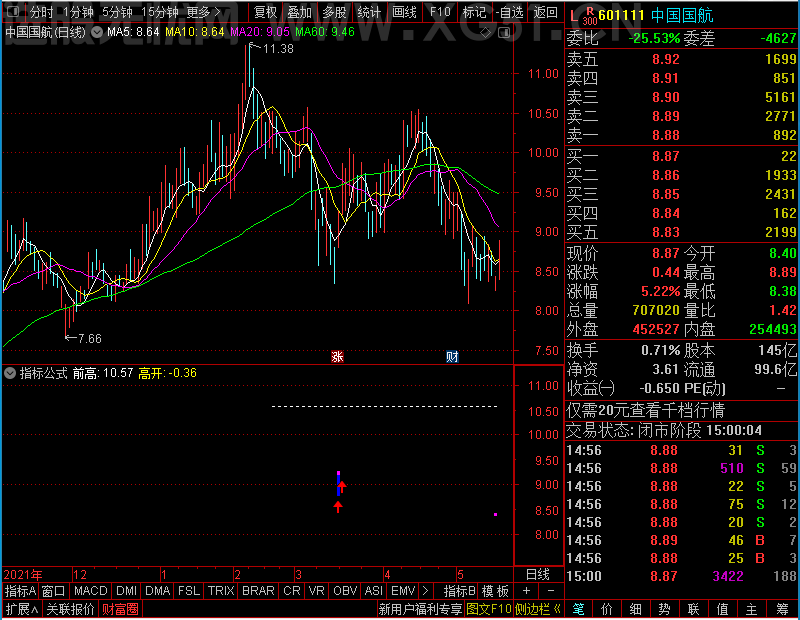Click the 日线 period label
This screenshot has width=800, height=620.
pyautogui.click(x=538, y=575)
